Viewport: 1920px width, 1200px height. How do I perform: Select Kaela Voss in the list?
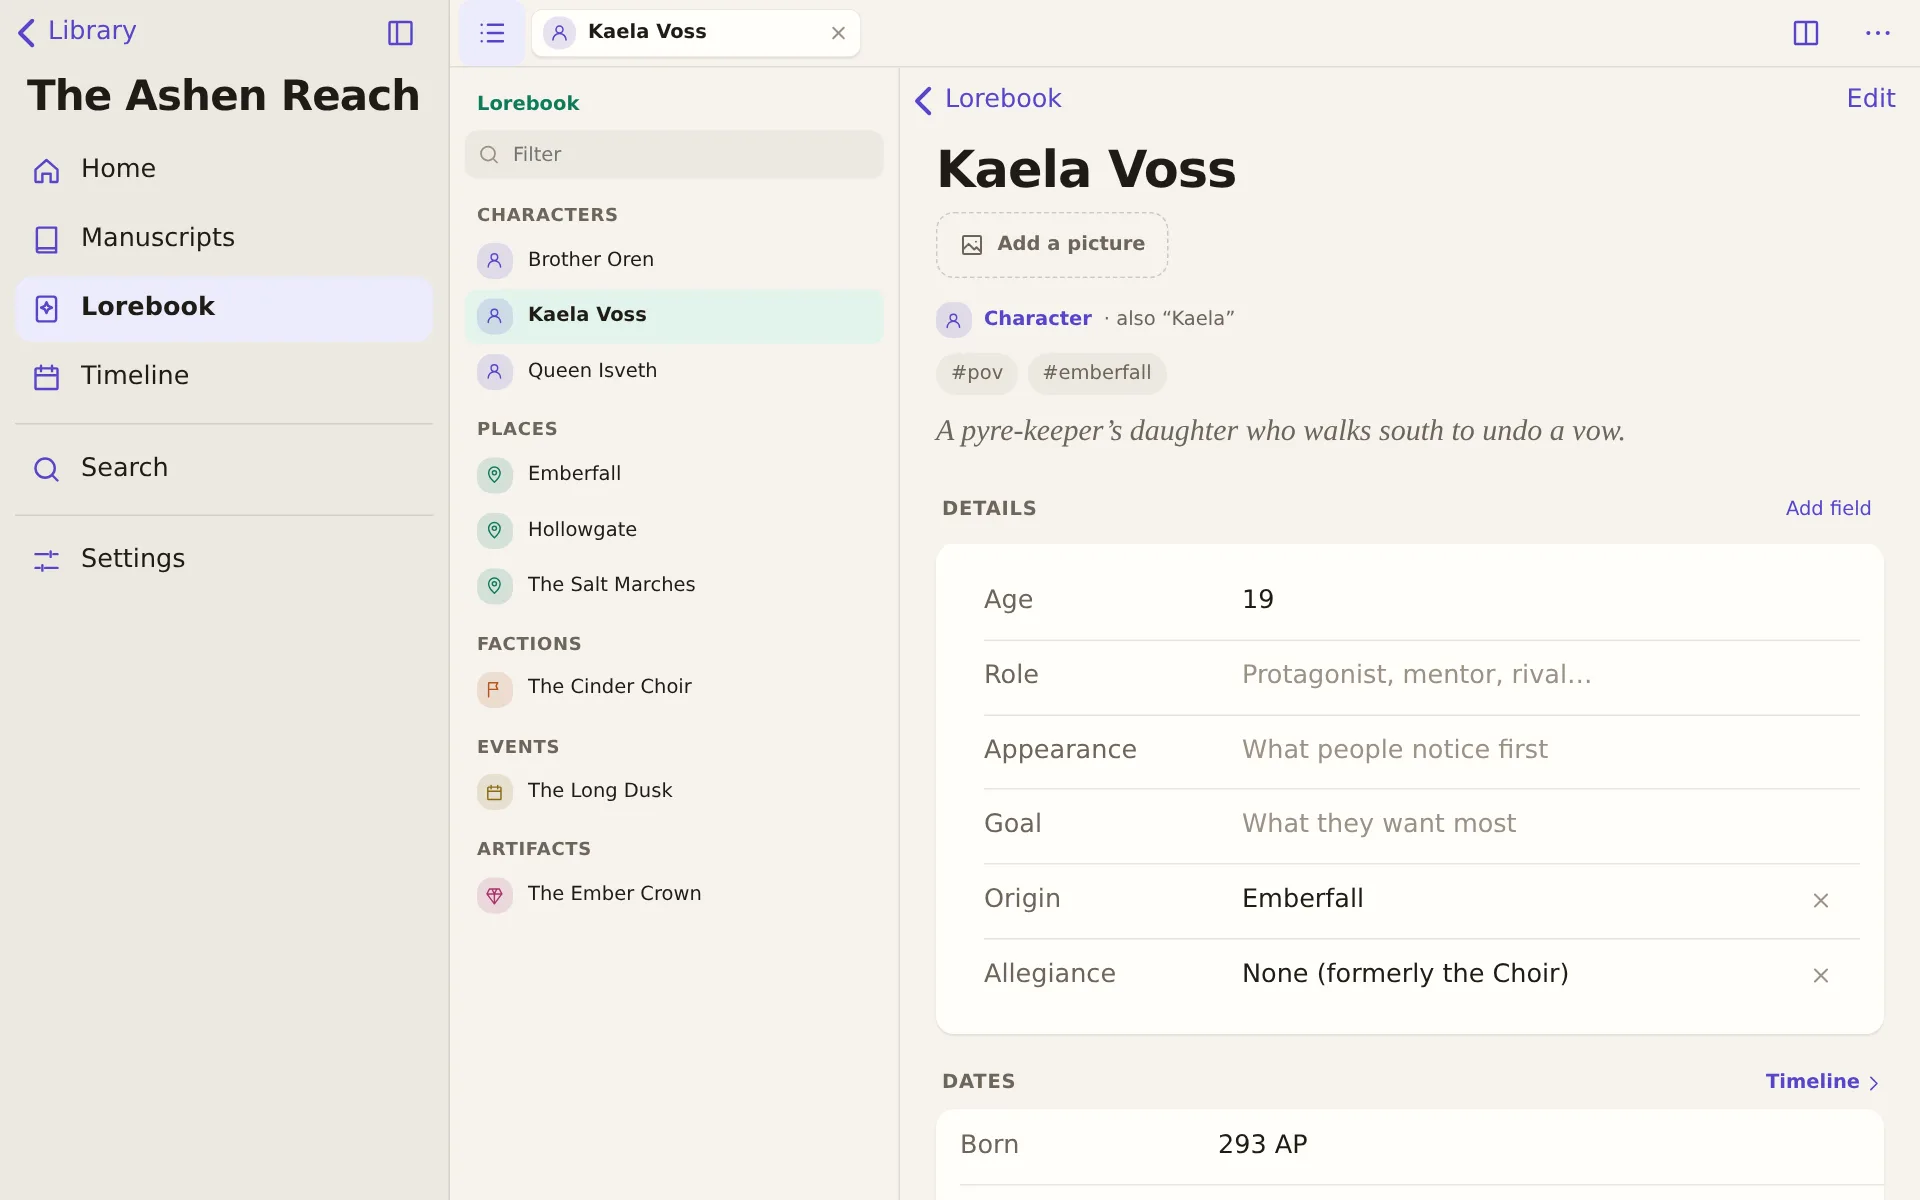click(x=674, y=316)
